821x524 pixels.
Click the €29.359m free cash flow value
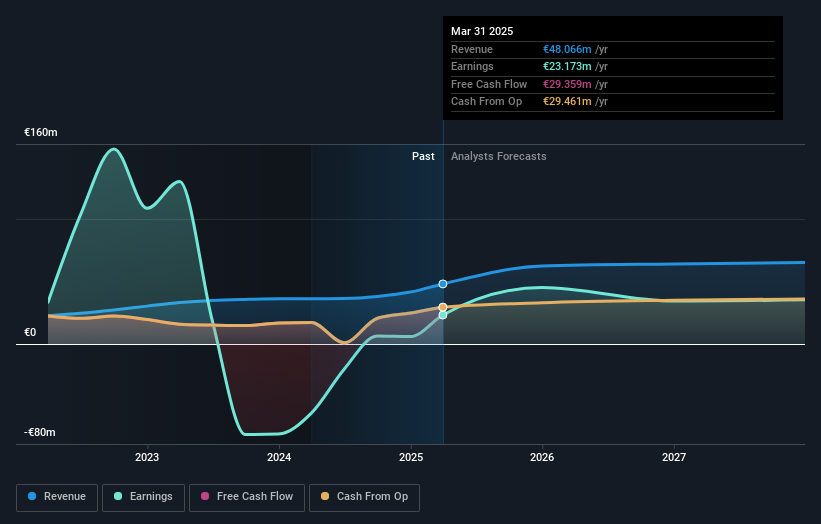point(567,84)
